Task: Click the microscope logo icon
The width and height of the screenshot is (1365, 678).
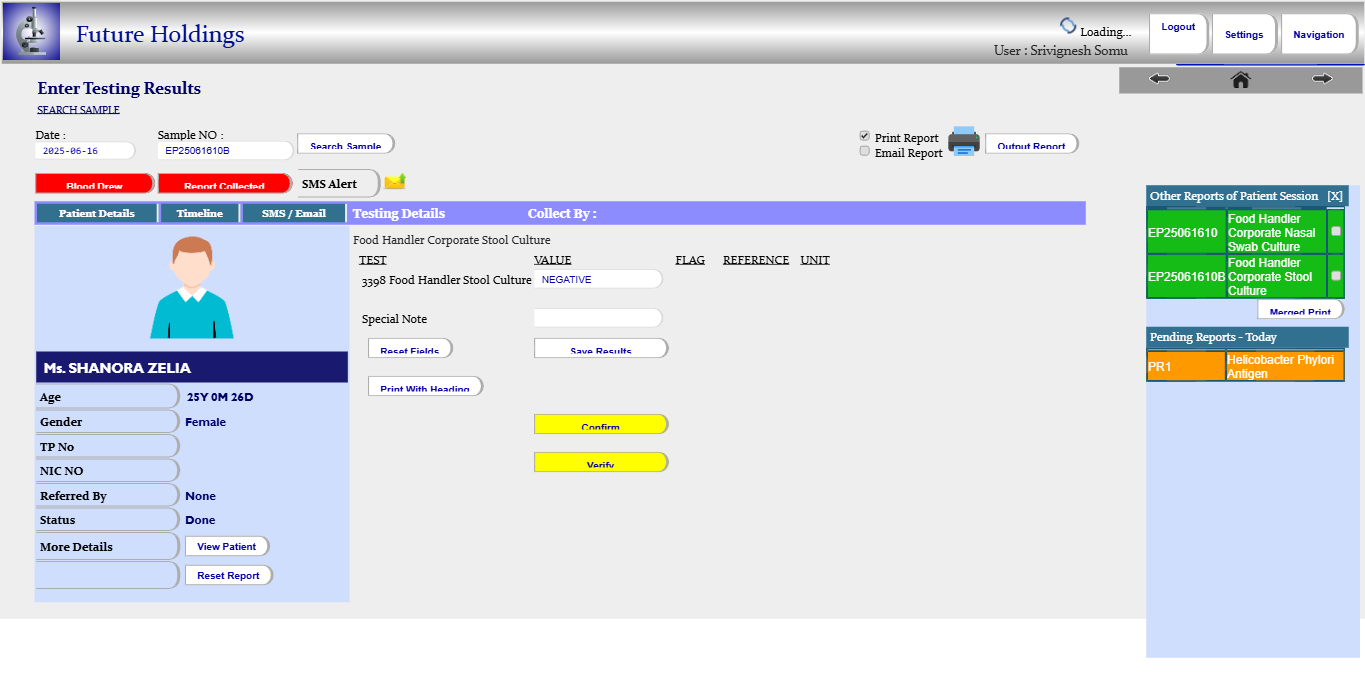Action: coord(31,32)
